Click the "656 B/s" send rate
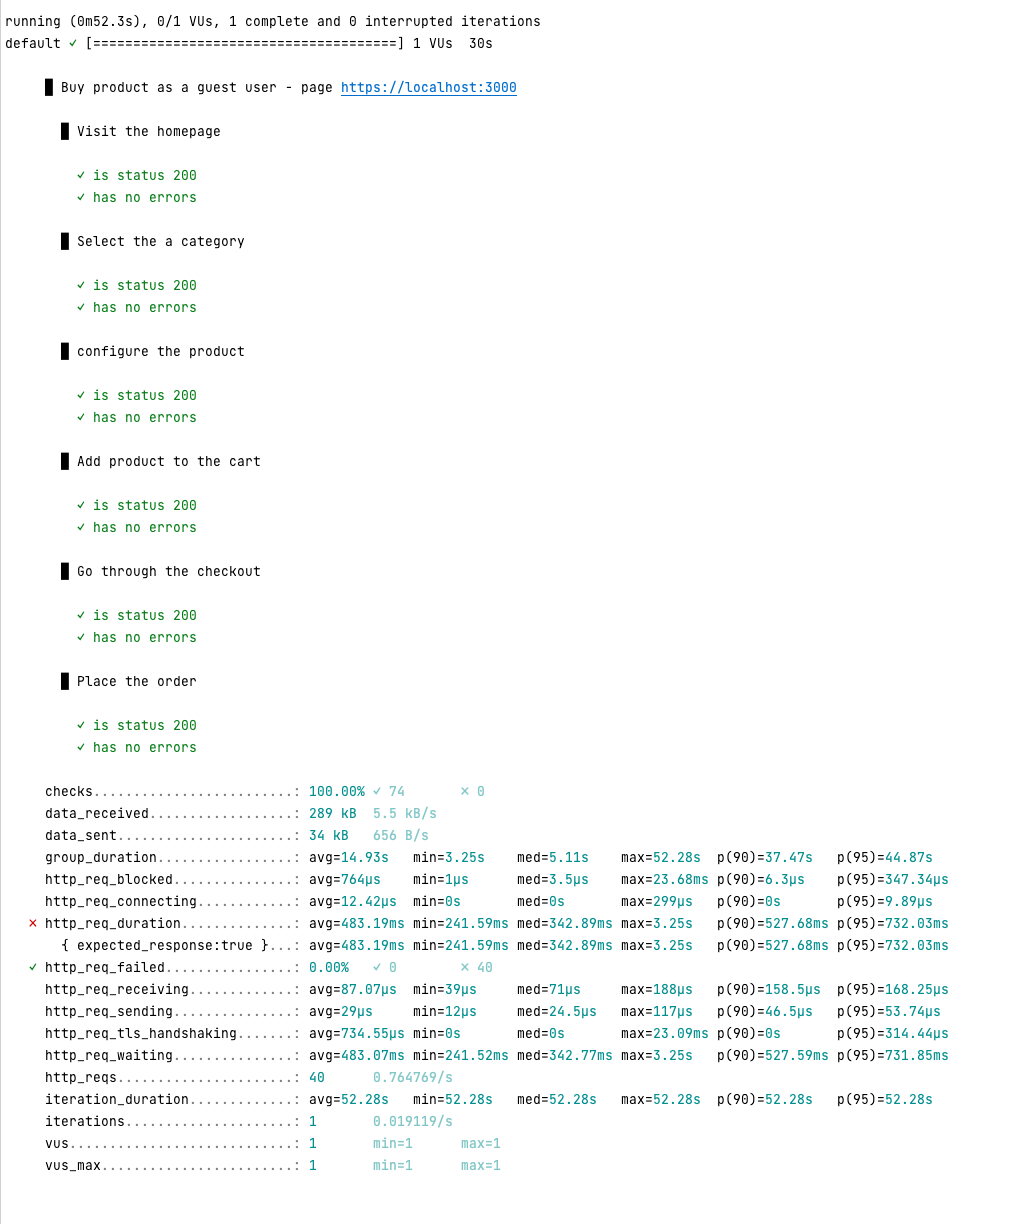The image size is (1021, 1224). tap(400, 835)
